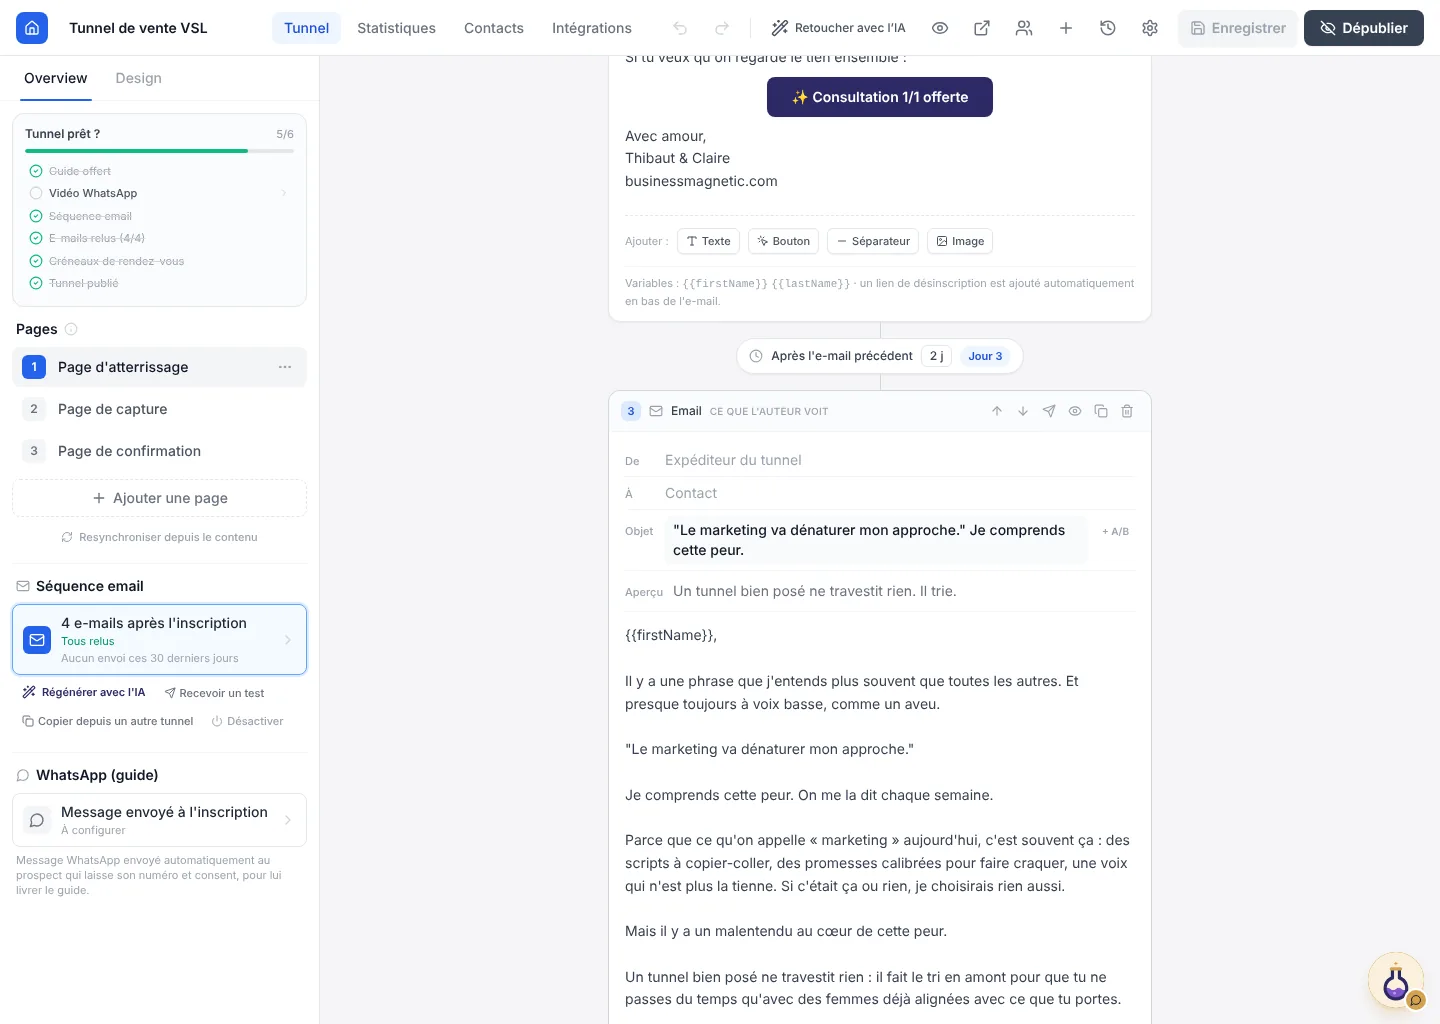Image resolution: width=1440 pixels, height=1024 pixels.
Task: Duplicate email 3 with the copy icon
Action: click(1101, 411)
